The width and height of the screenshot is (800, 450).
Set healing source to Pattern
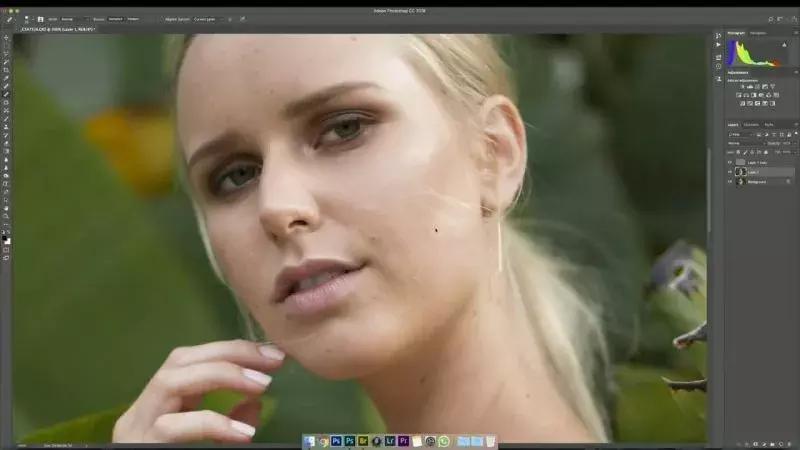[133, 19]
